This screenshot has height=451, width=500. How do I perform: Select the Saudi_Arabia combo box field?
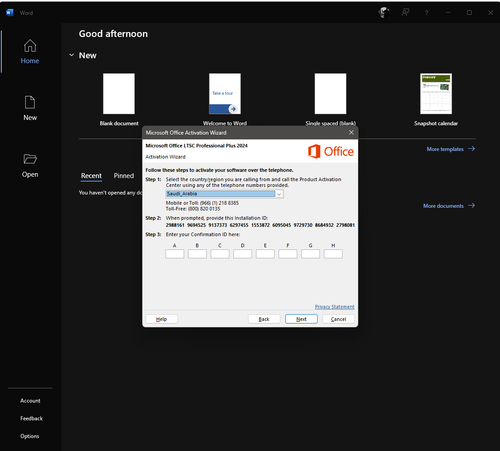tap(224, 194)
